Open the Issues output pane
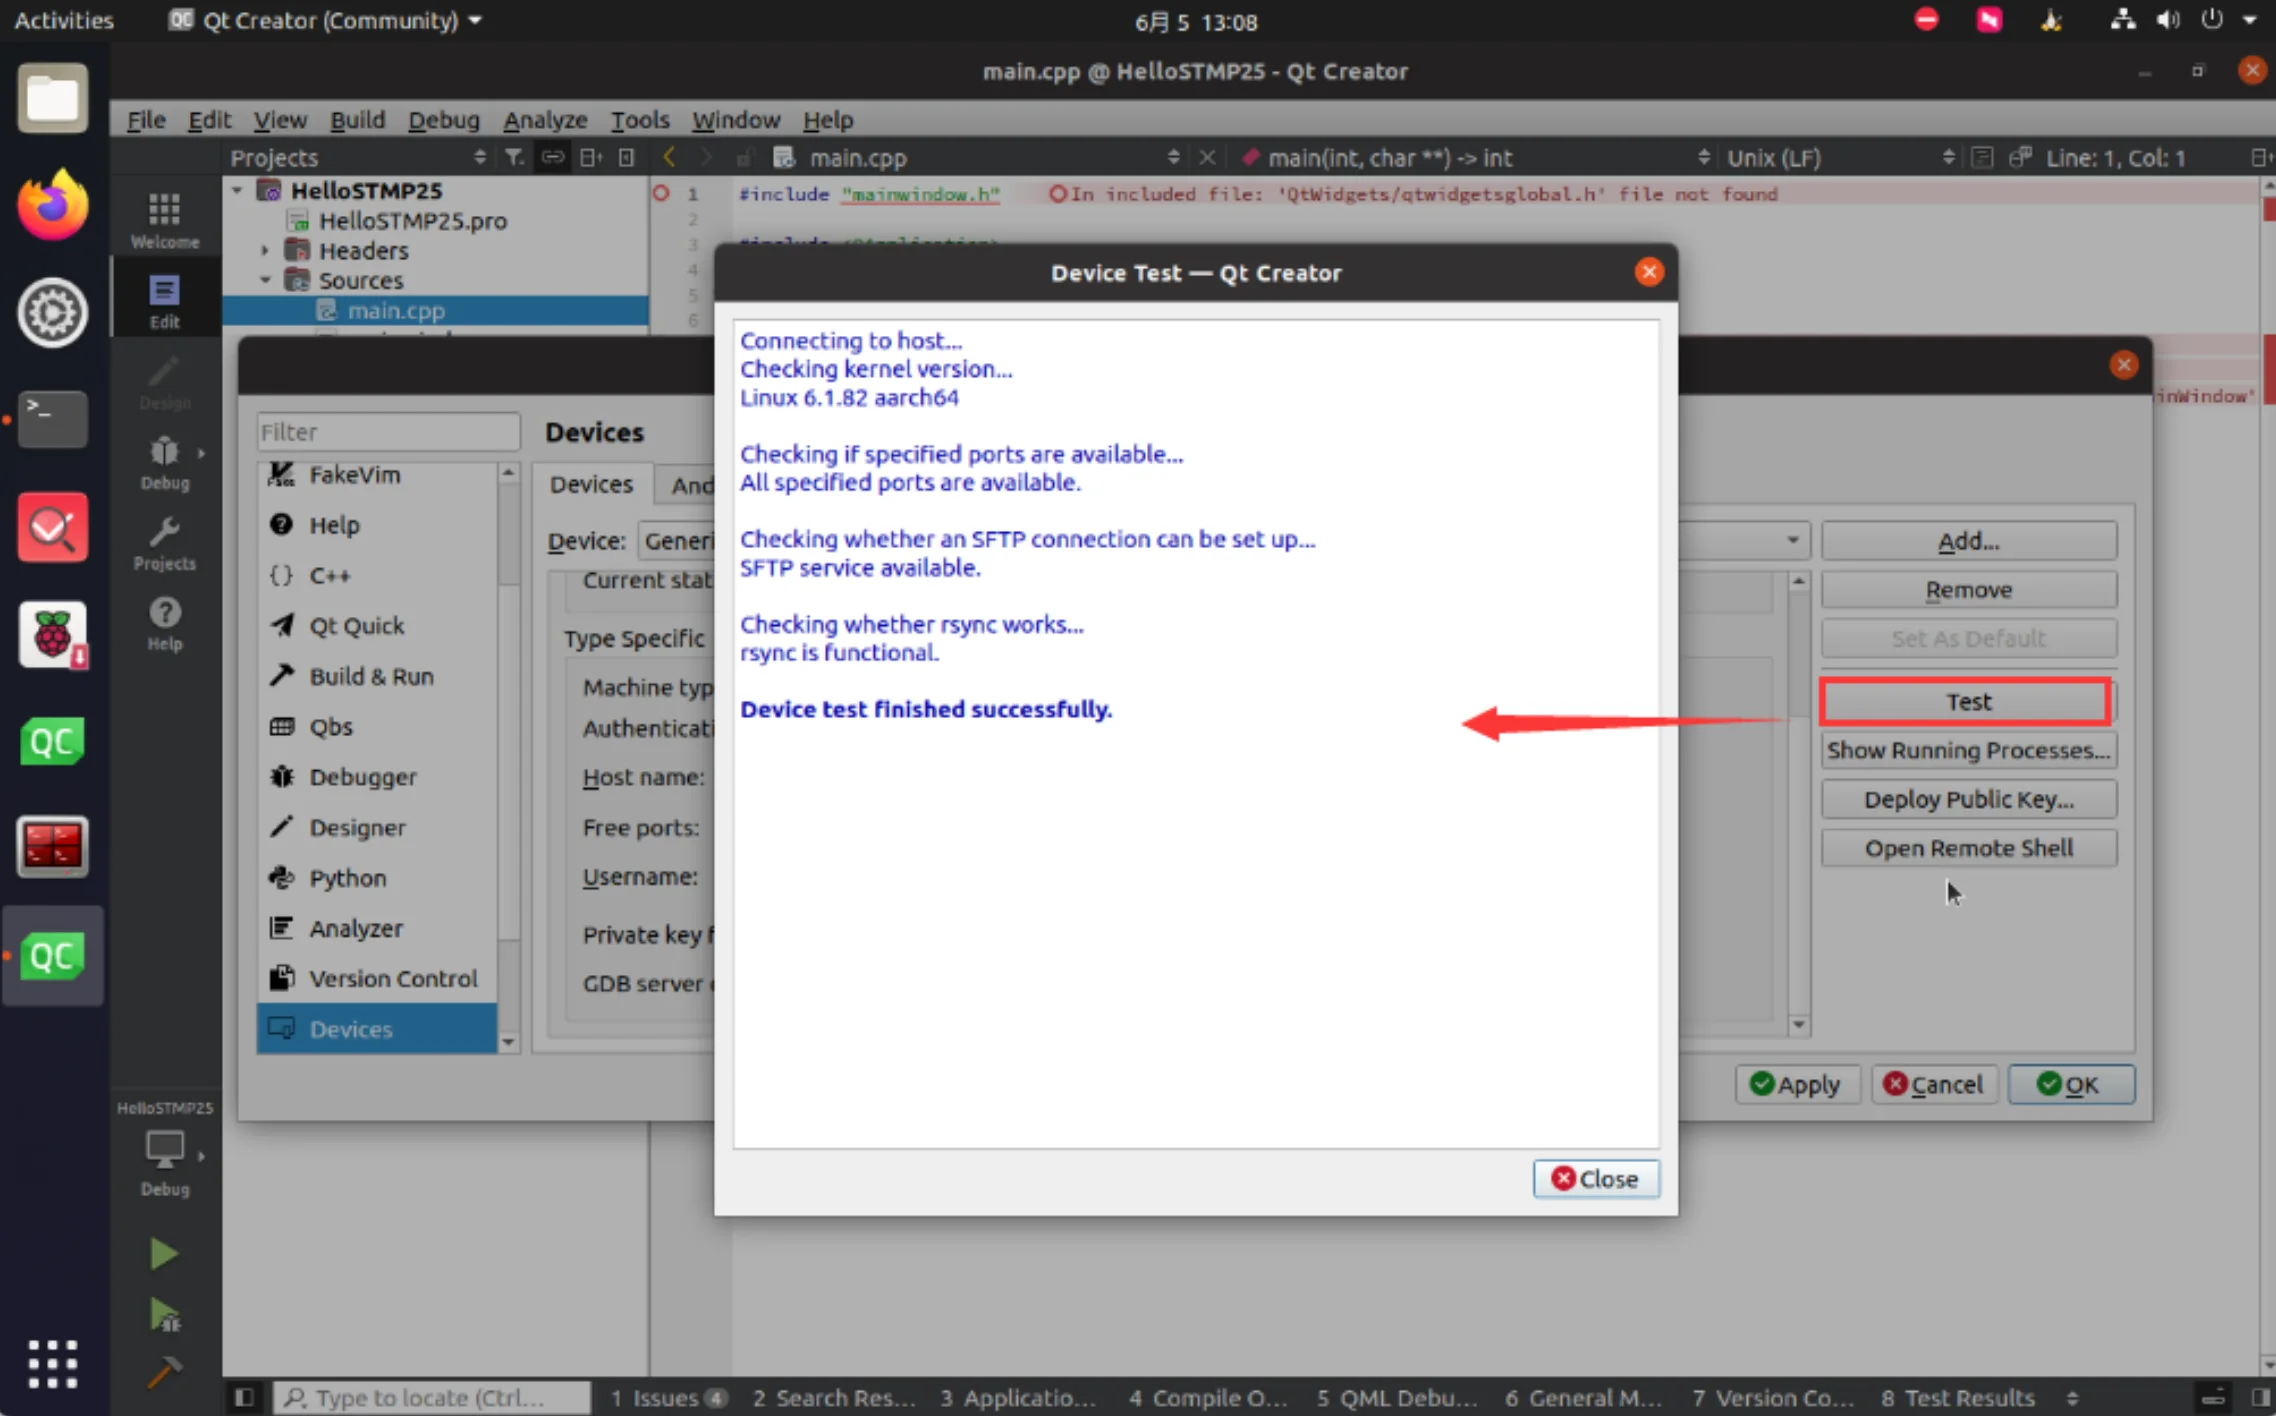 click(x=668, y=1397)
